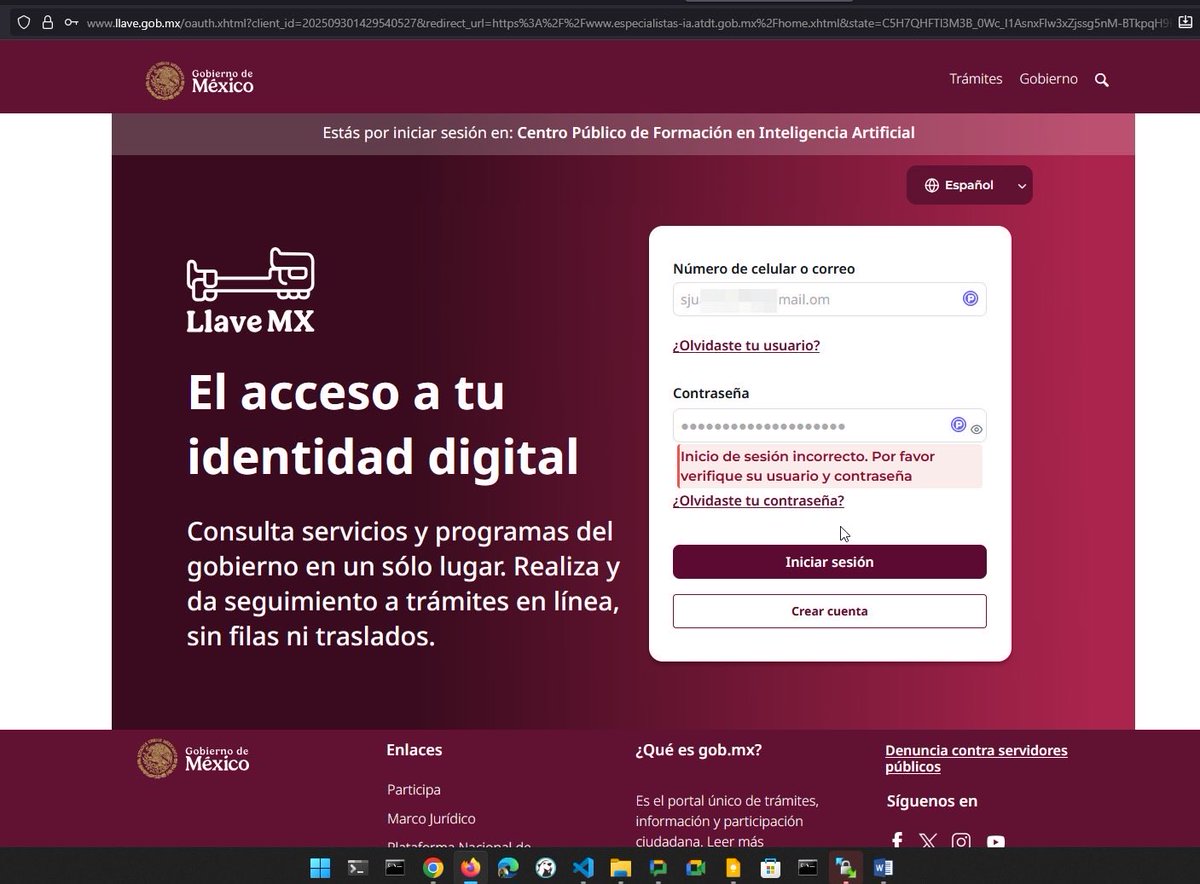Click the Crear cuenta button
The width and height of the screenshot is (1200, 884).
point(829,610)
